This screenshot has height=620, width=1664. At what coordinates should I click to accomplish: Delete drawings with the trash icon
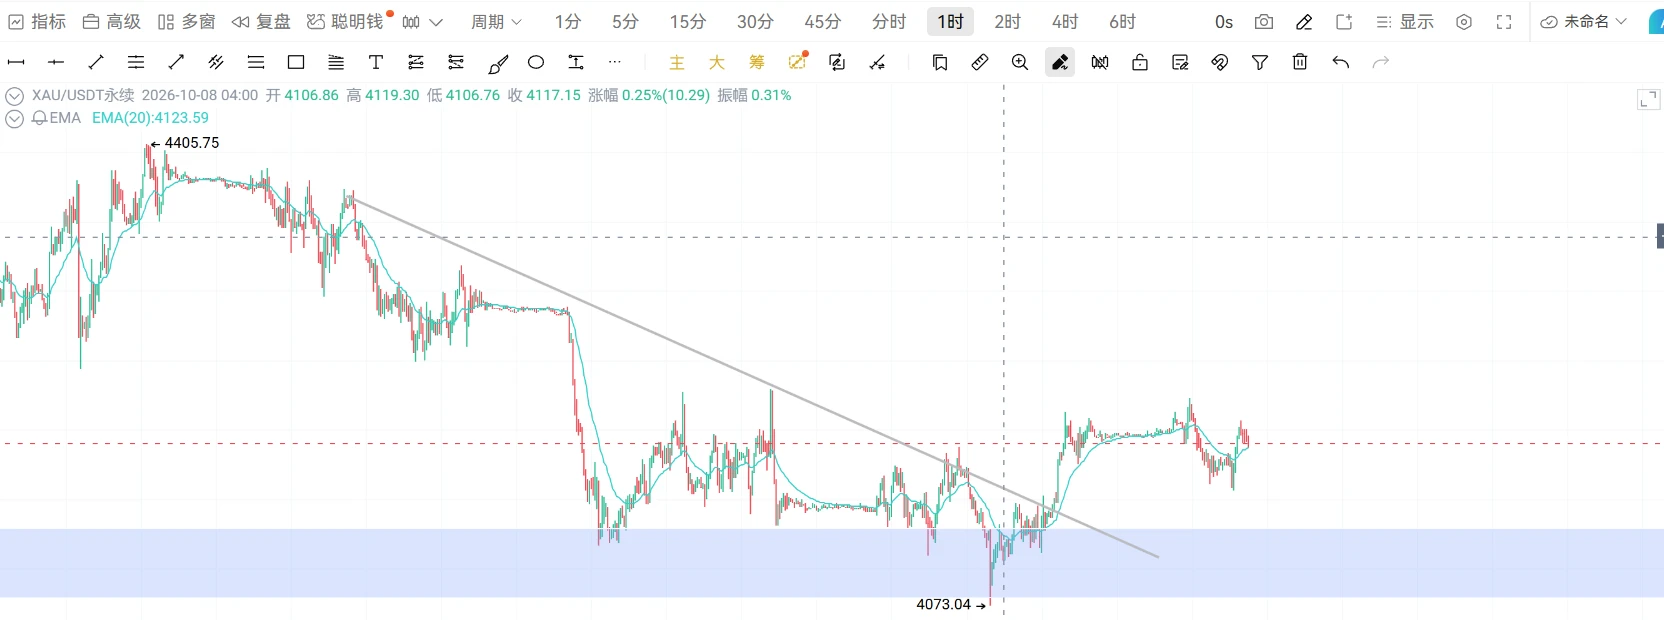click(x=1300, y=62)
